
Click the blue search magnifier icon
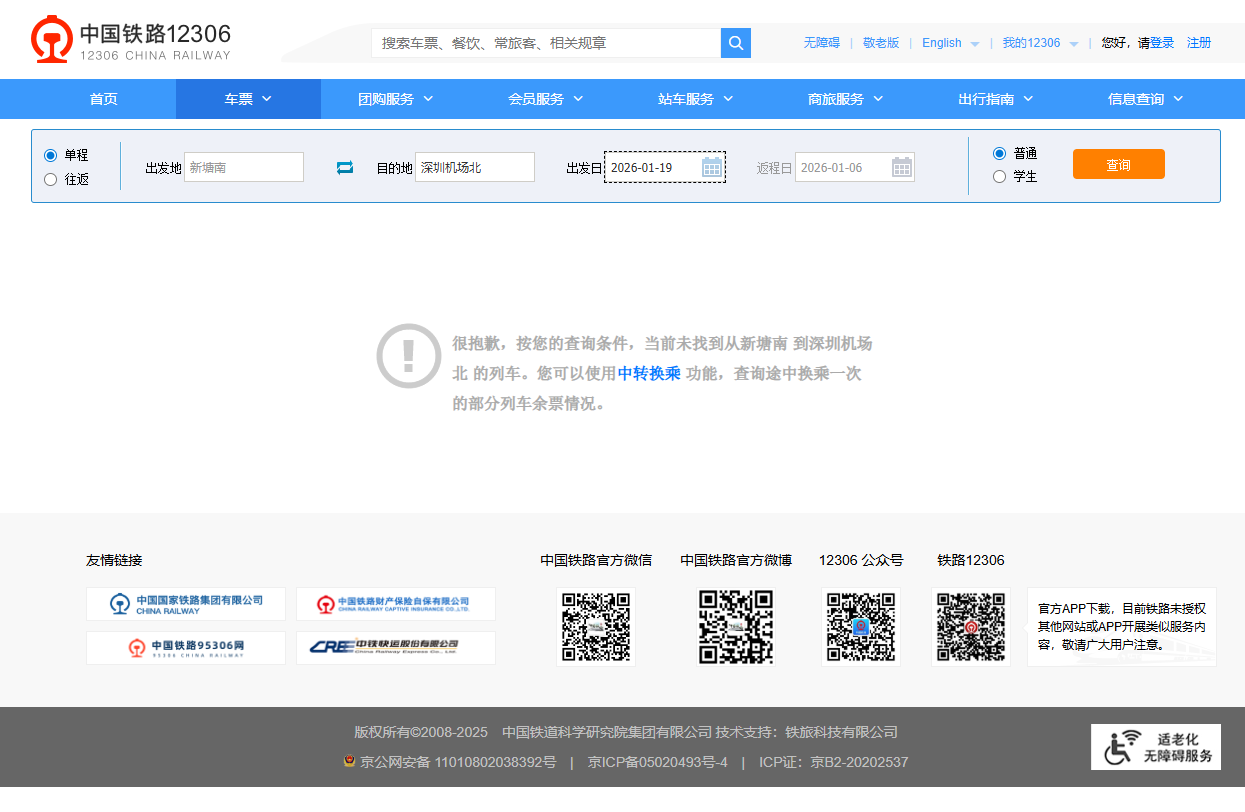(x=735, y=43)
